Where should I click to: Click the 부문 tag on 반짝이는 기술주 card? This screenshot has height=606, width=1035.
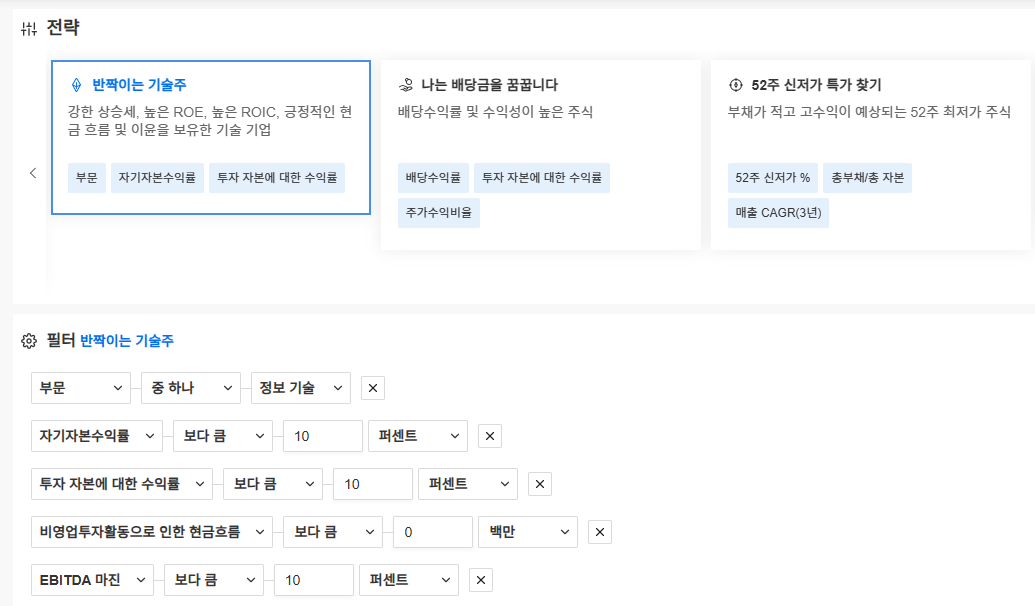[86, 178]
